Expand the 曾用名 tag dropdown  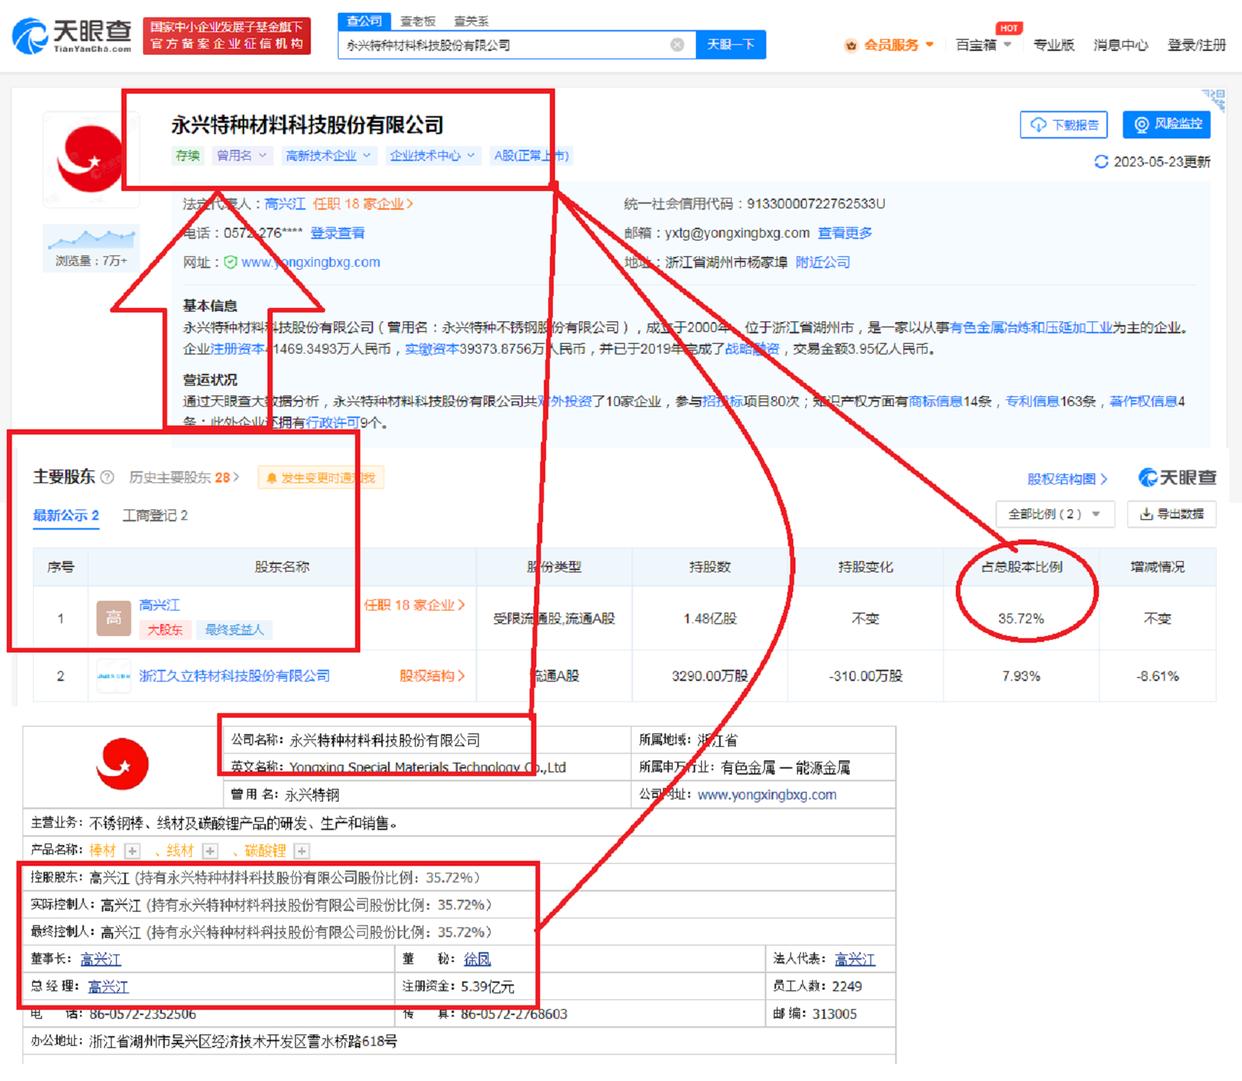[241, 156]
